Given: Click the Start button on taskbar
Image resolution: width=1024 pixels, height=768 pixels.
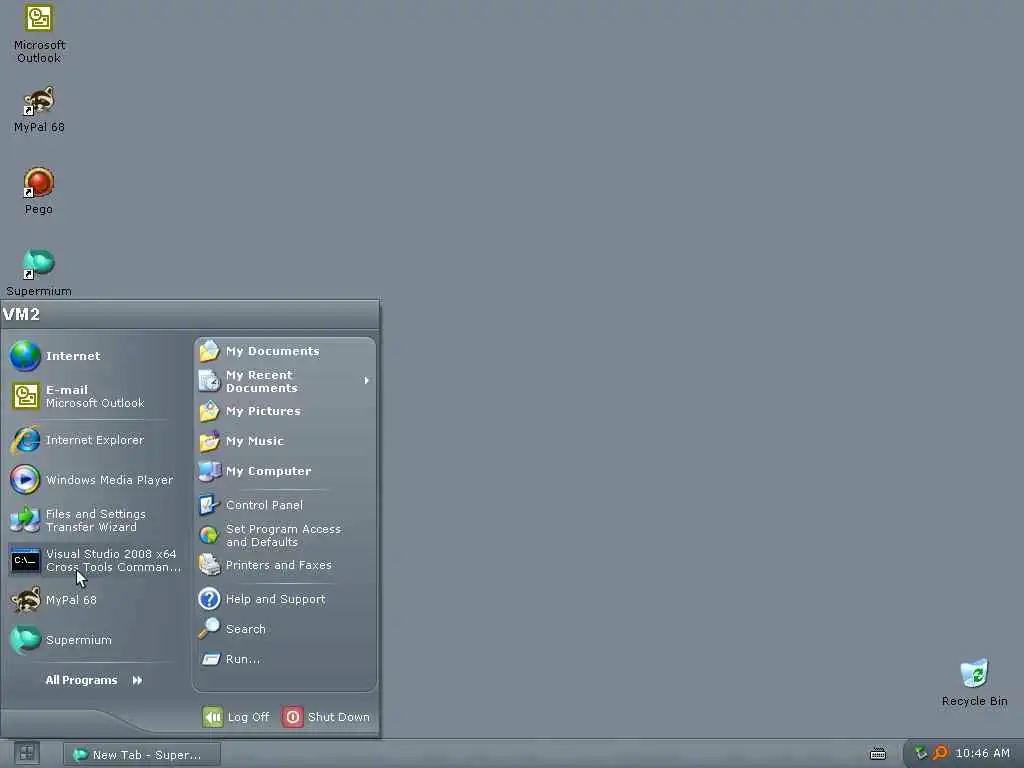Looking at the screenshot, I should pyautogui.click(x=27, y=754).
